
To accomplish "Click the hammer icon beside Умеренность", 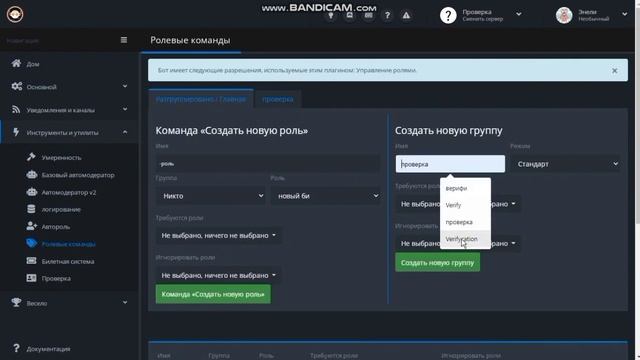I will pos(31,157).
